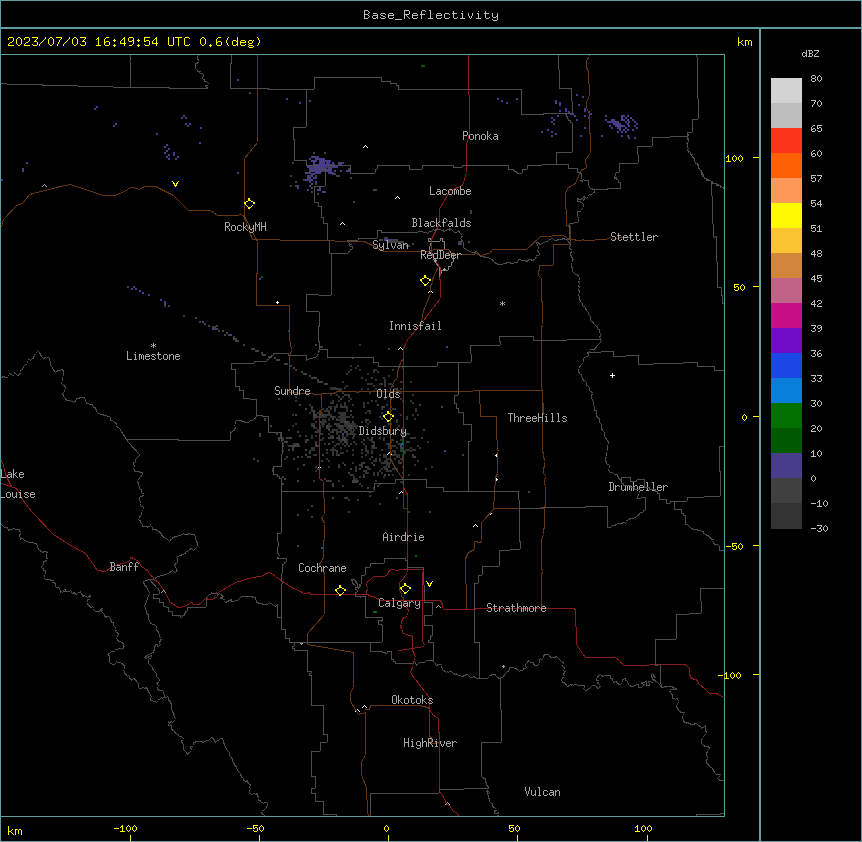The width and height of the screenshot is (862, 842).
Task: Click the Blackfalds label
Action: (441, 223)
